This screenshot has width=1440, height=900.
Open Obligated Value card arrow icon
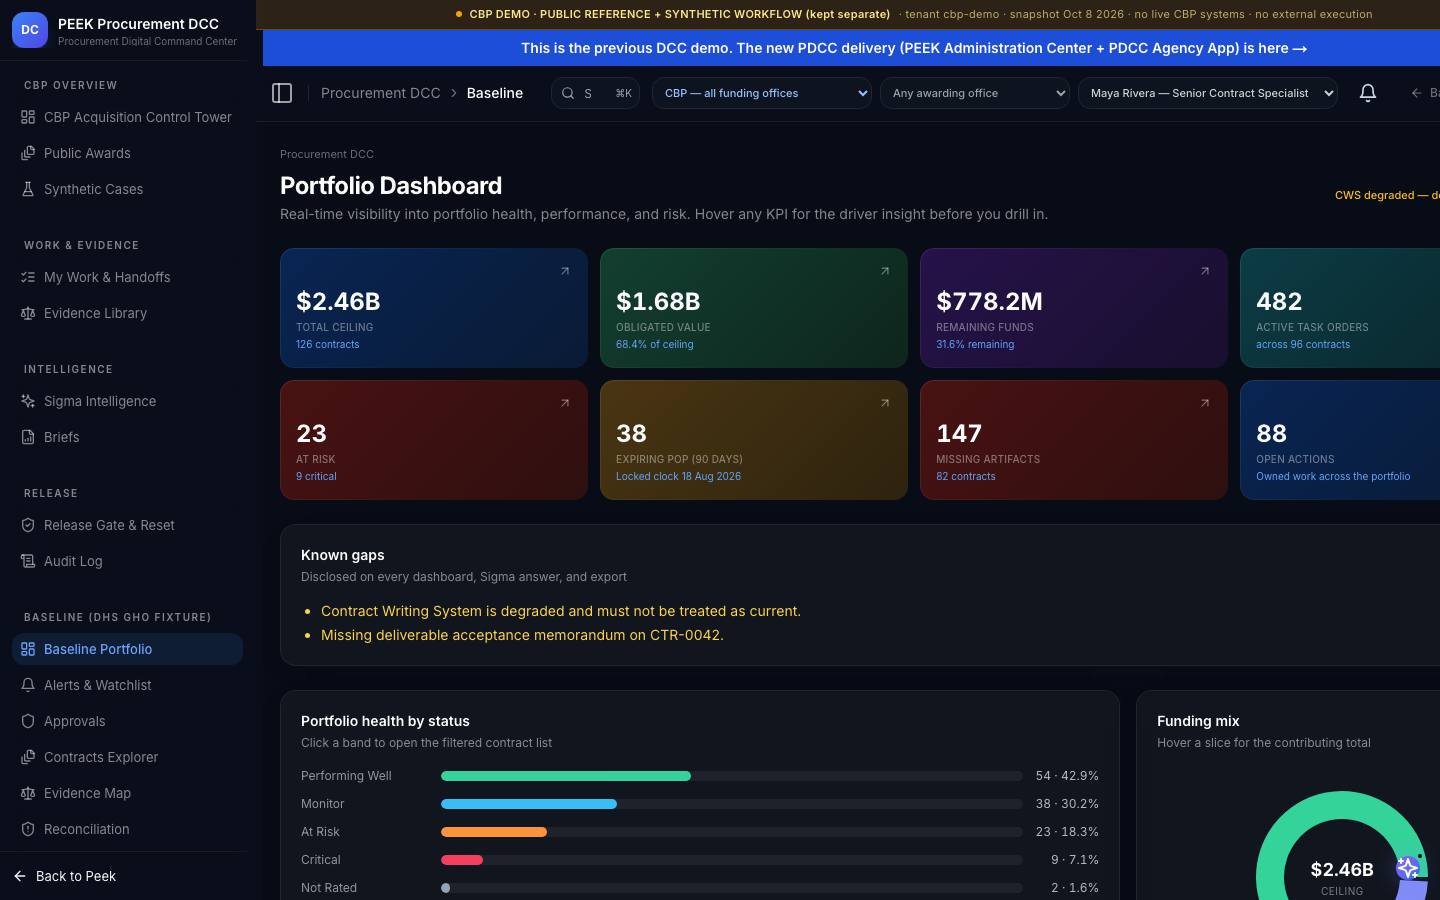[x=885, y=271]
